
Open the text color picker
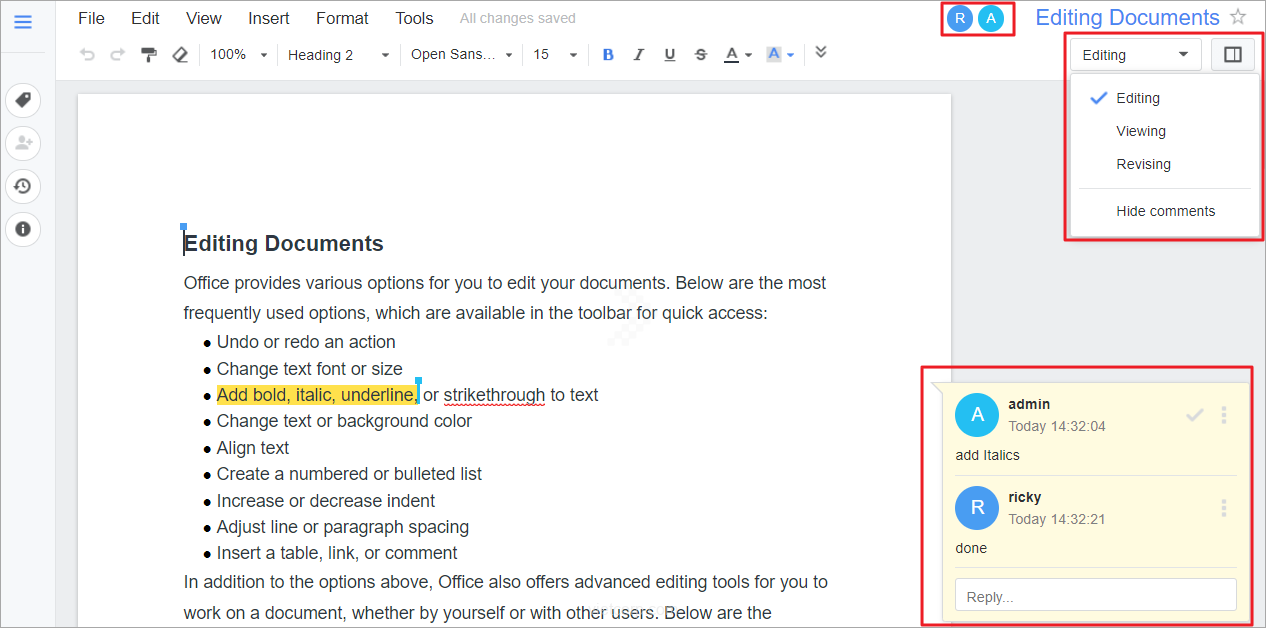pos(737,55)
